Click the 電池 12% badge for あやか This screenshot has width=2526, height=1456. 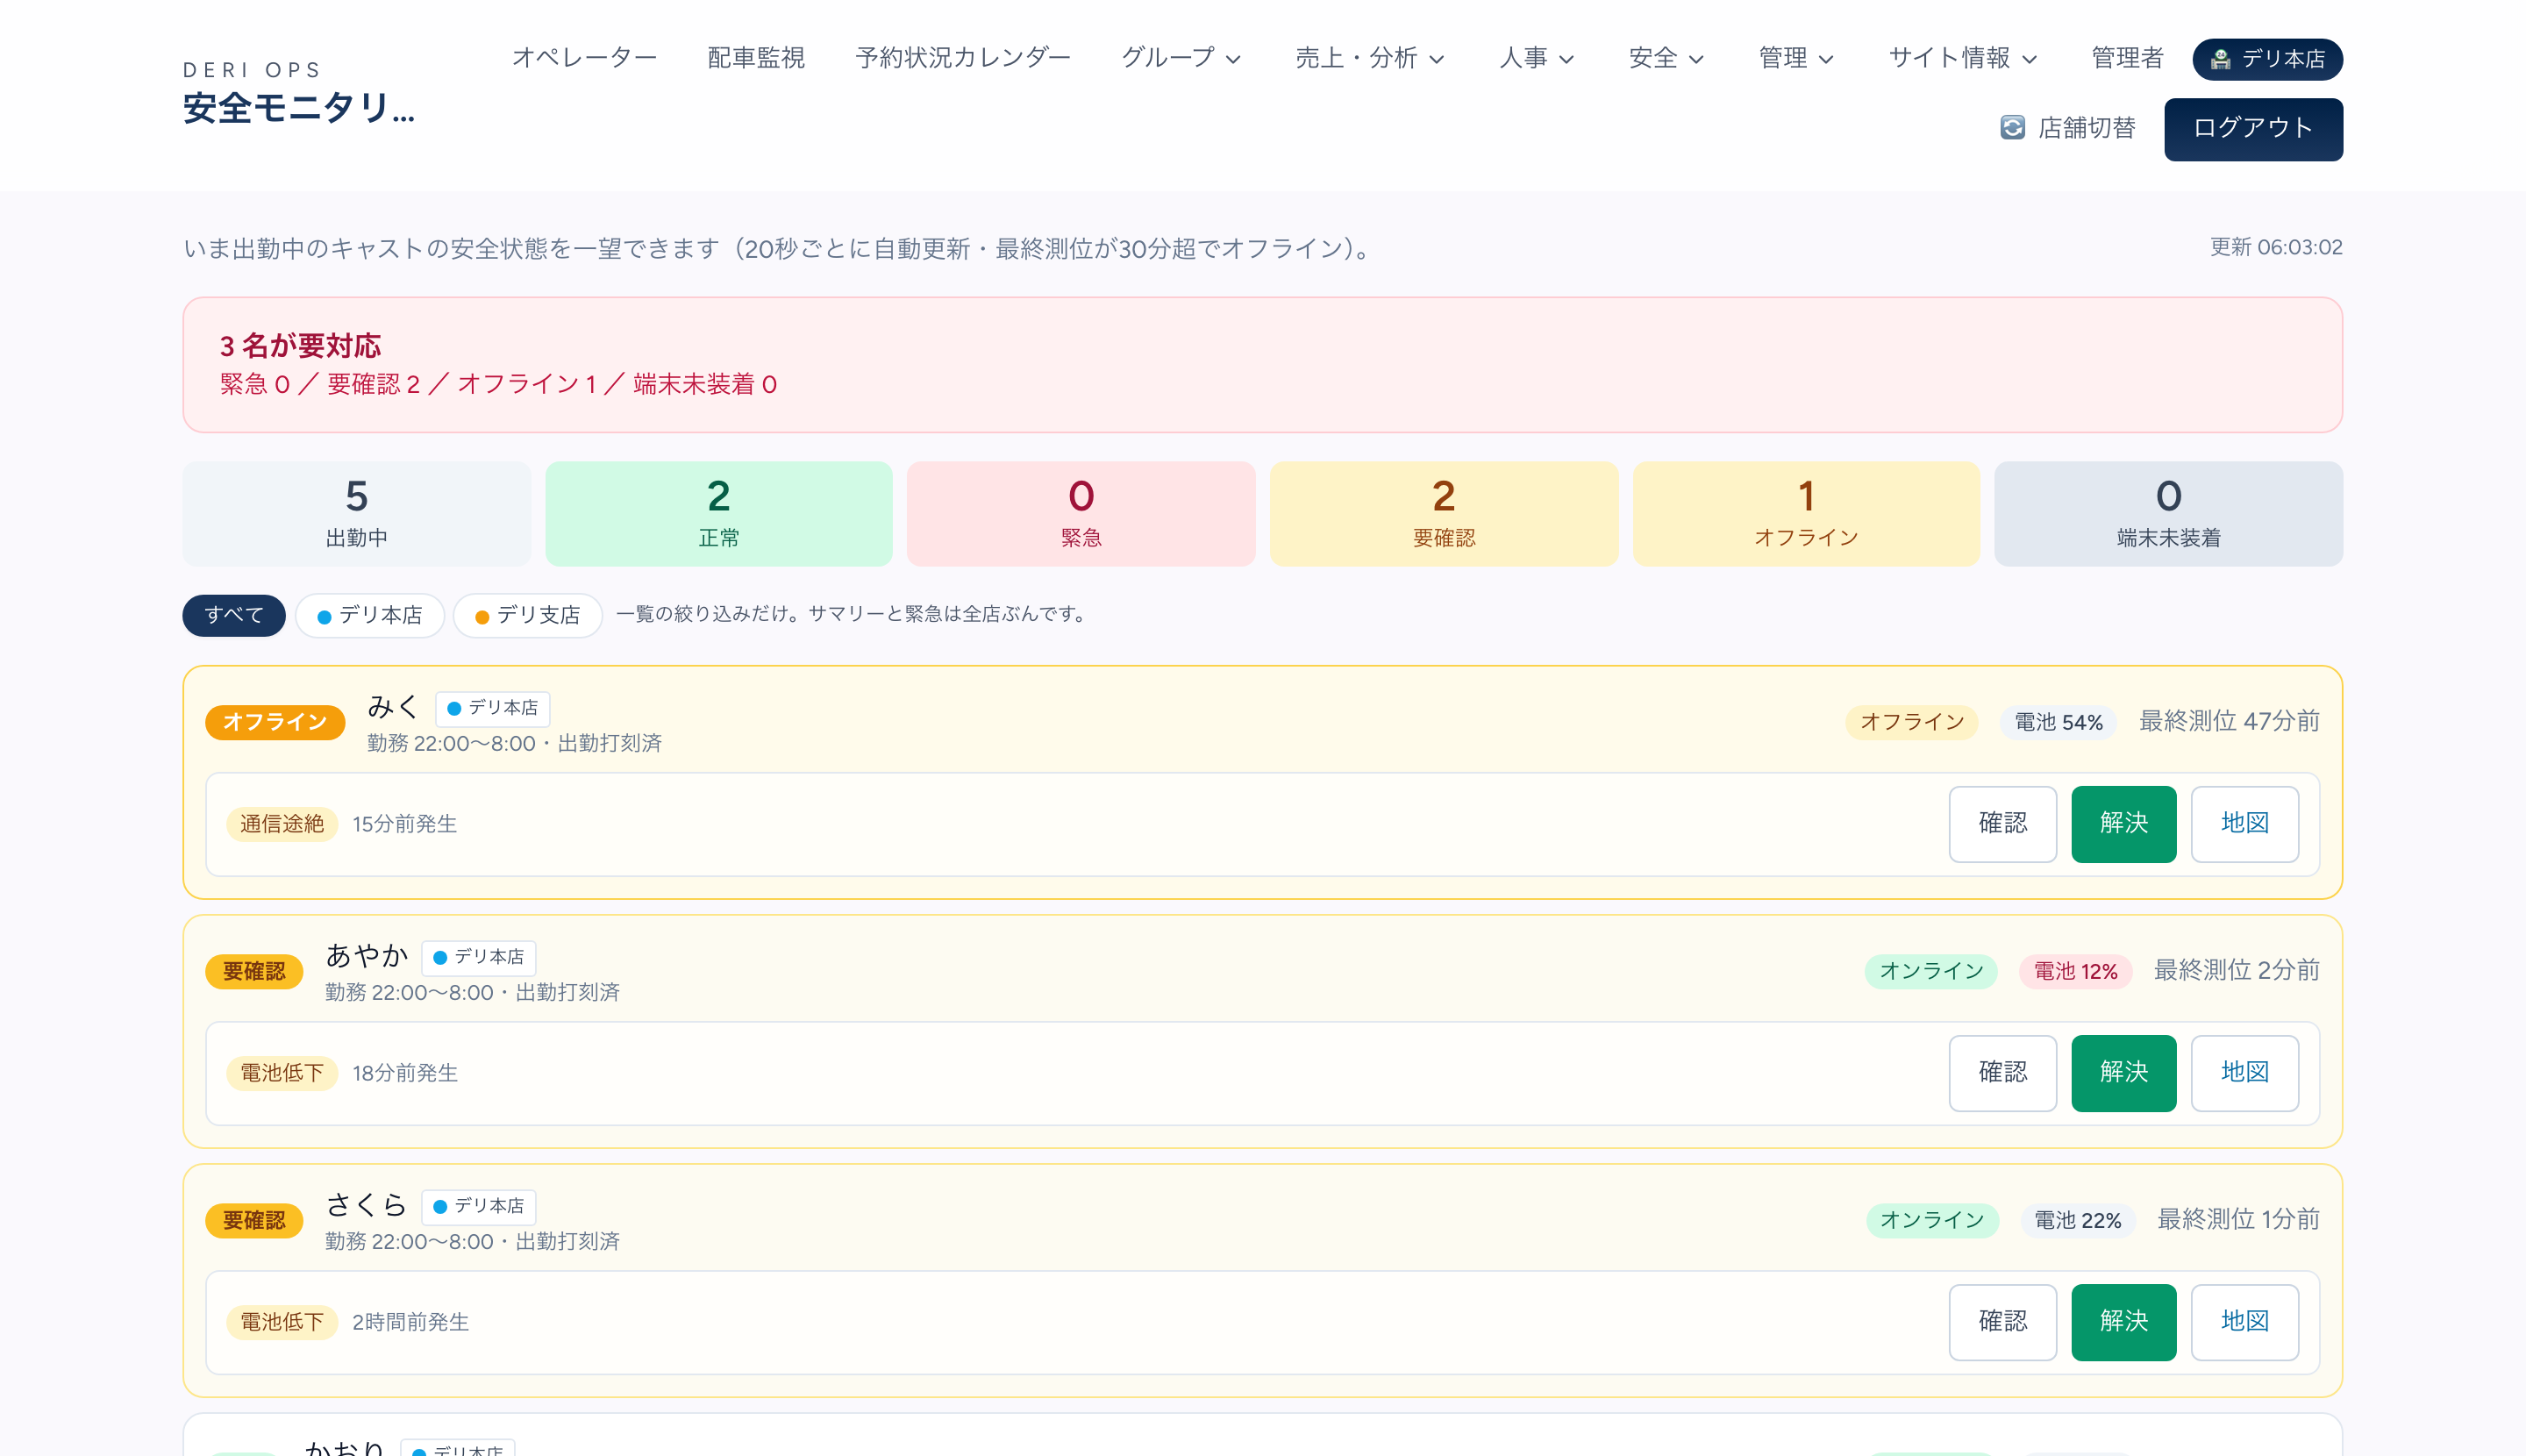[2076, 971]
